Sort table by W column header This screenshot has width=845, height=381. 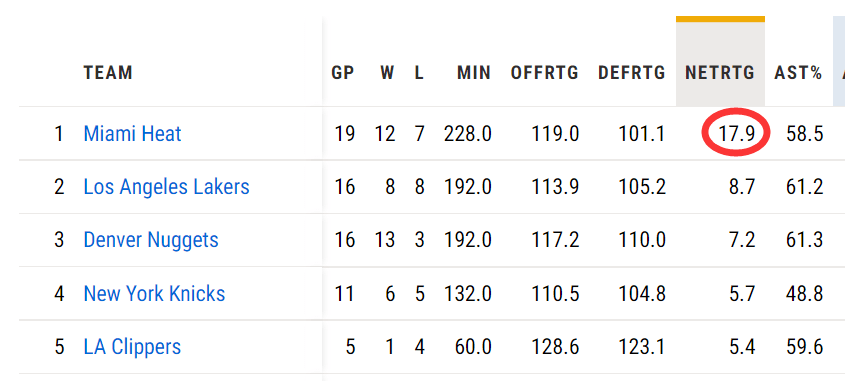coord(387,73)
